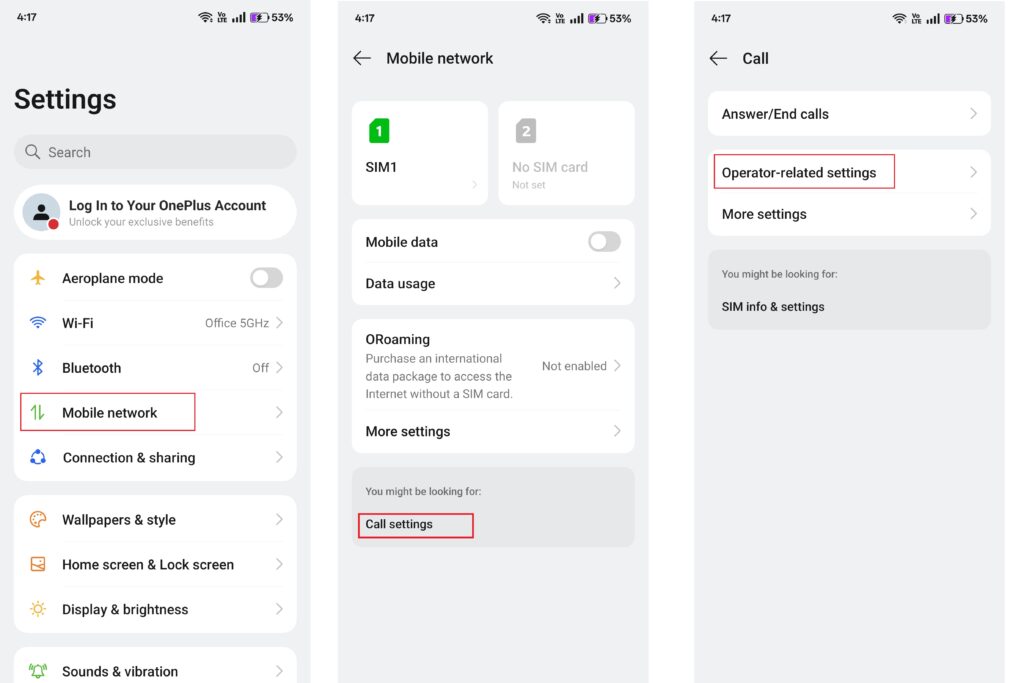Tap the Display & brightness sun icon
1024x683 pixels.
[38, 609]
